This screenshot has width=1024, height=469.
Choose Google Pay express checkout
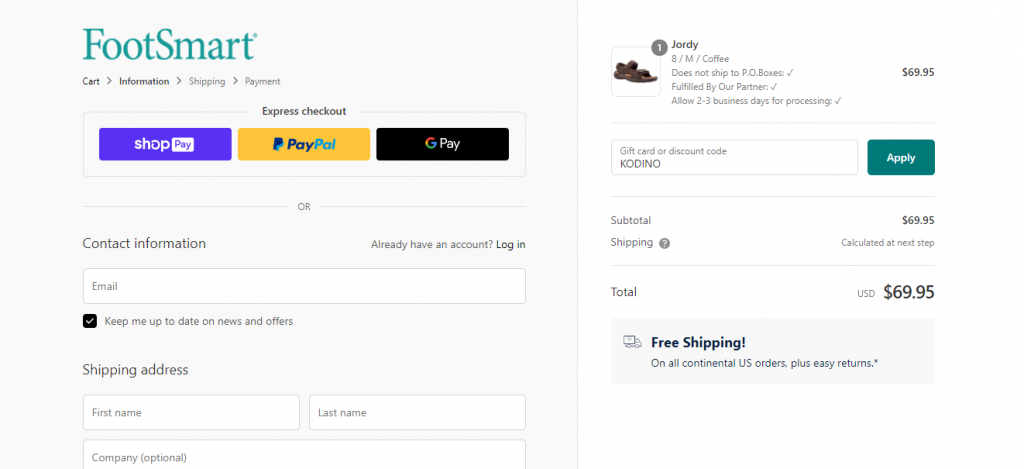442,144
